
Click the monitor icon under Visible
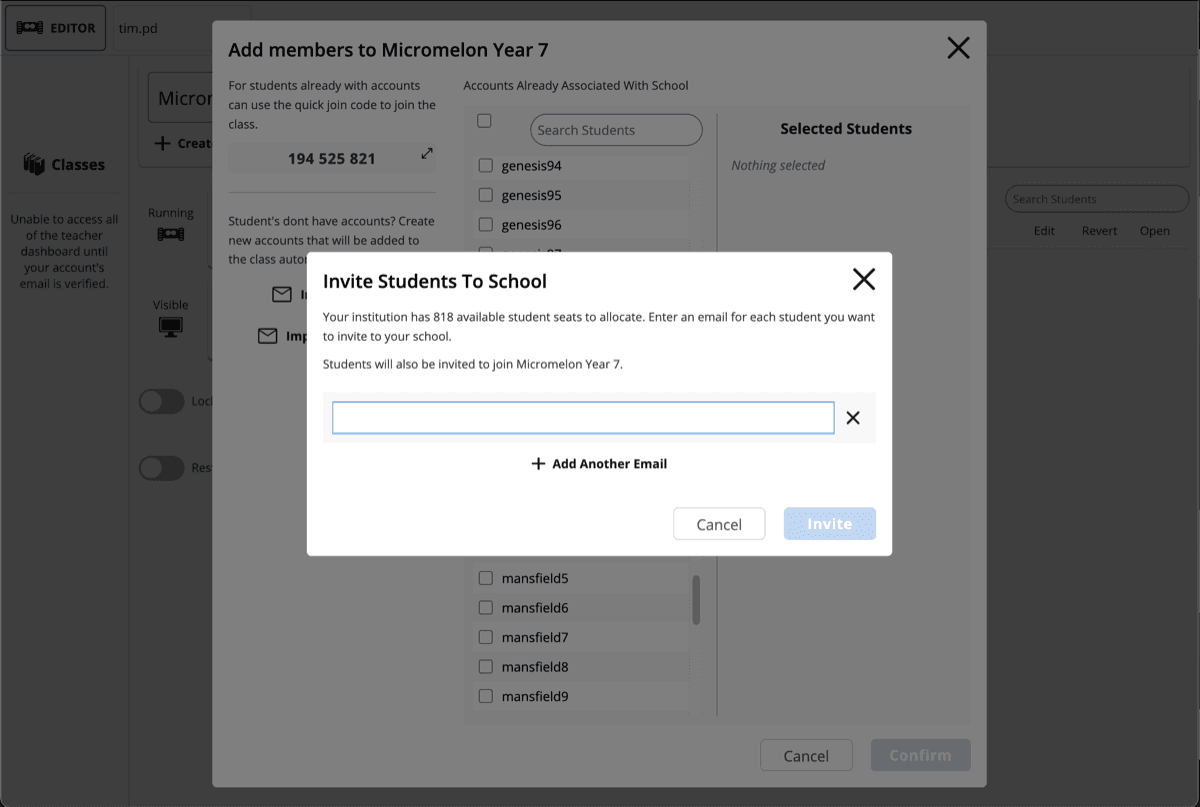point(170,323)
